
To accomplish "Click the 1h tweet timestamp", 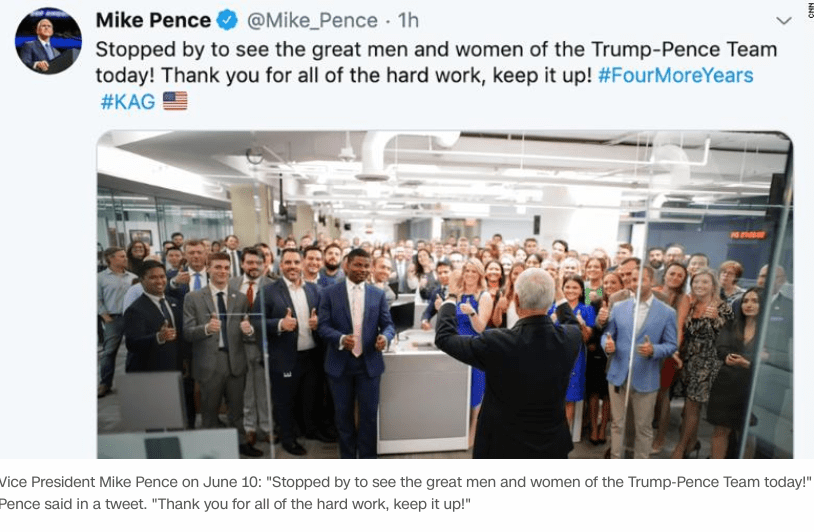I will (408, 21).
